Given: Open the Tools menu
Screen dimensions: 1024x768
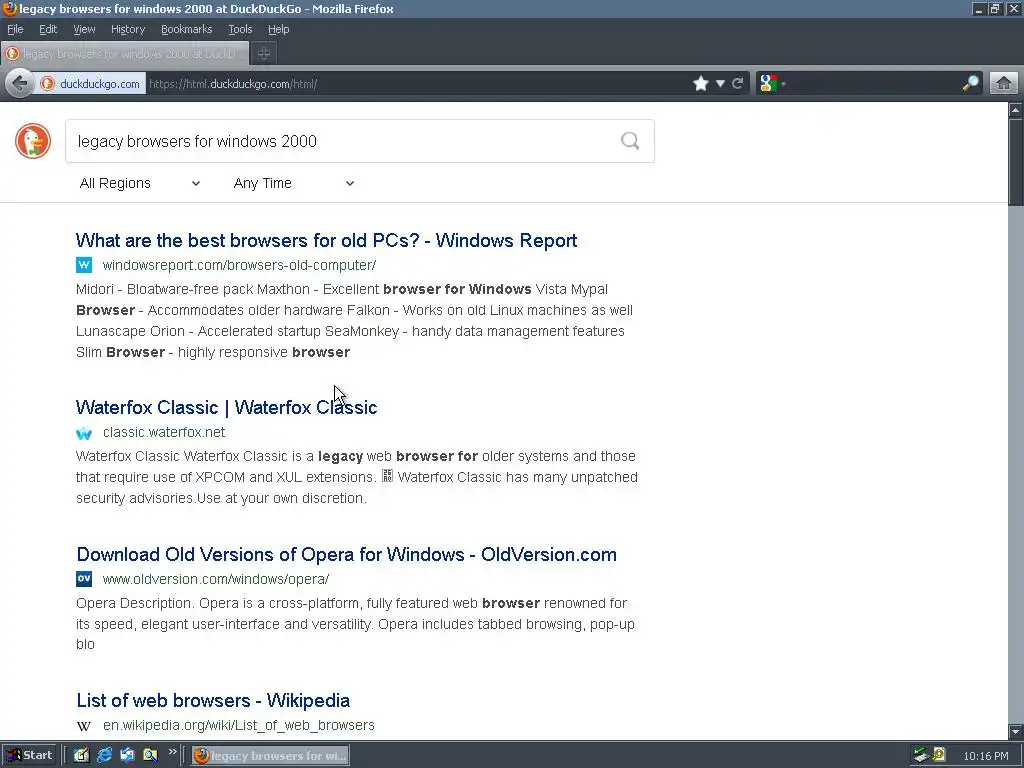Looking at the screenshot, I should pyautogui.click(x=240, y=29).
